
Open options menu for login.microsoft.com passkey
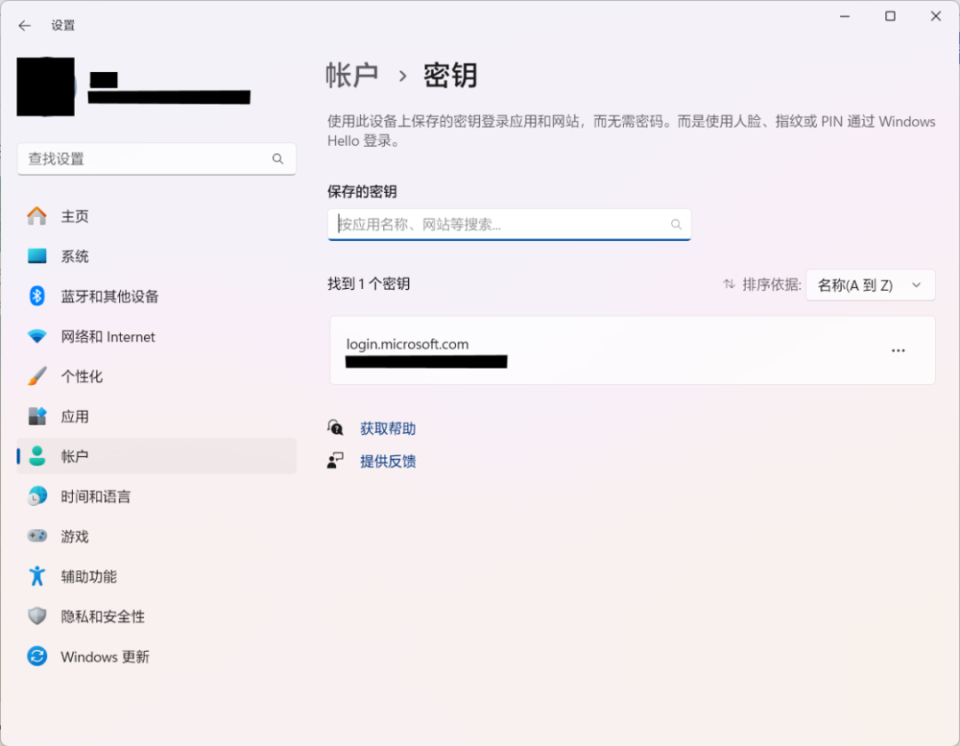[897, 350]
